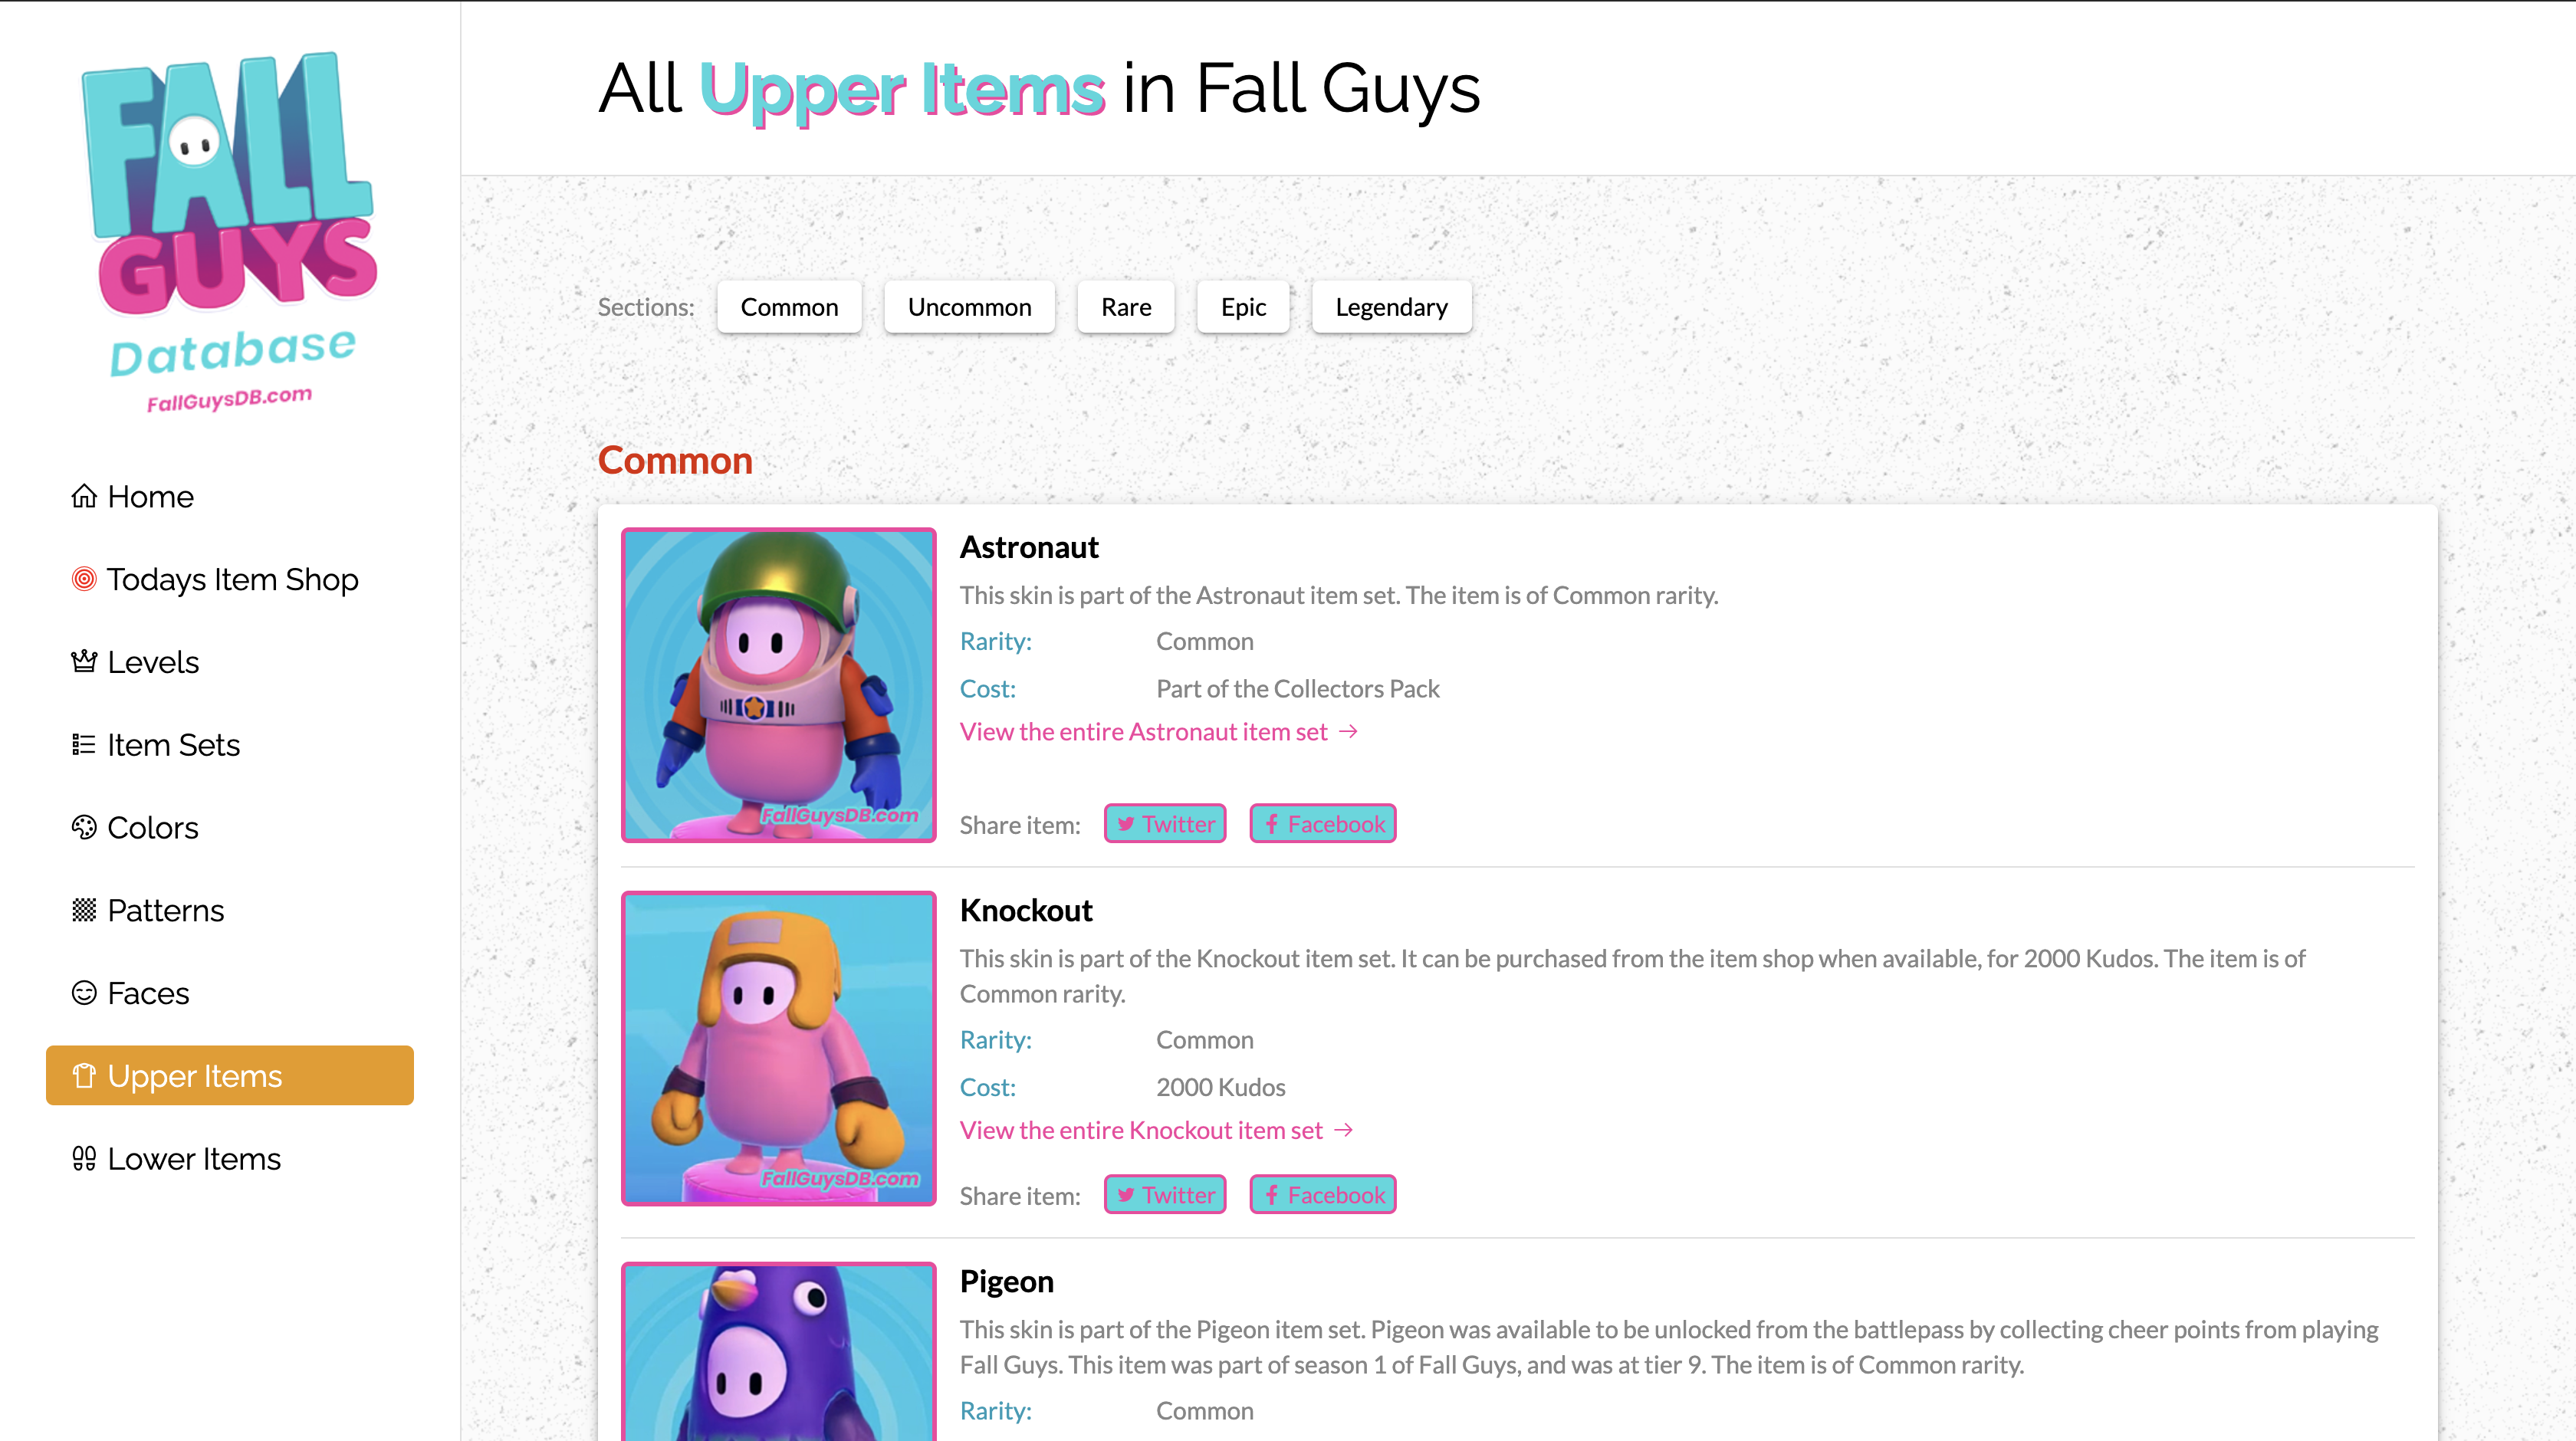Open the Fall Guys Database logo
The width and height of the screenshot is (2576, 1441).
point(231,231)
